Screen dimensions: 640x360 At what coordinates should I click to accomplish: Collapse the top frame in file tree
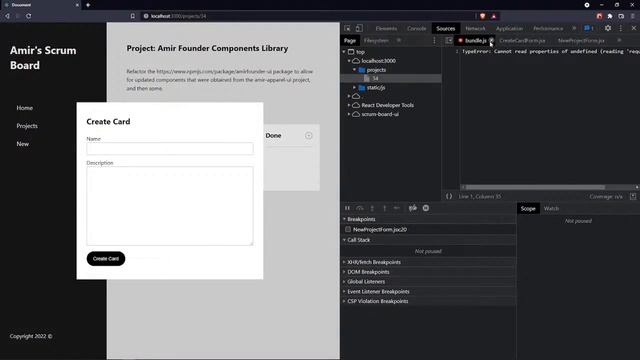[x=344, y=52]
